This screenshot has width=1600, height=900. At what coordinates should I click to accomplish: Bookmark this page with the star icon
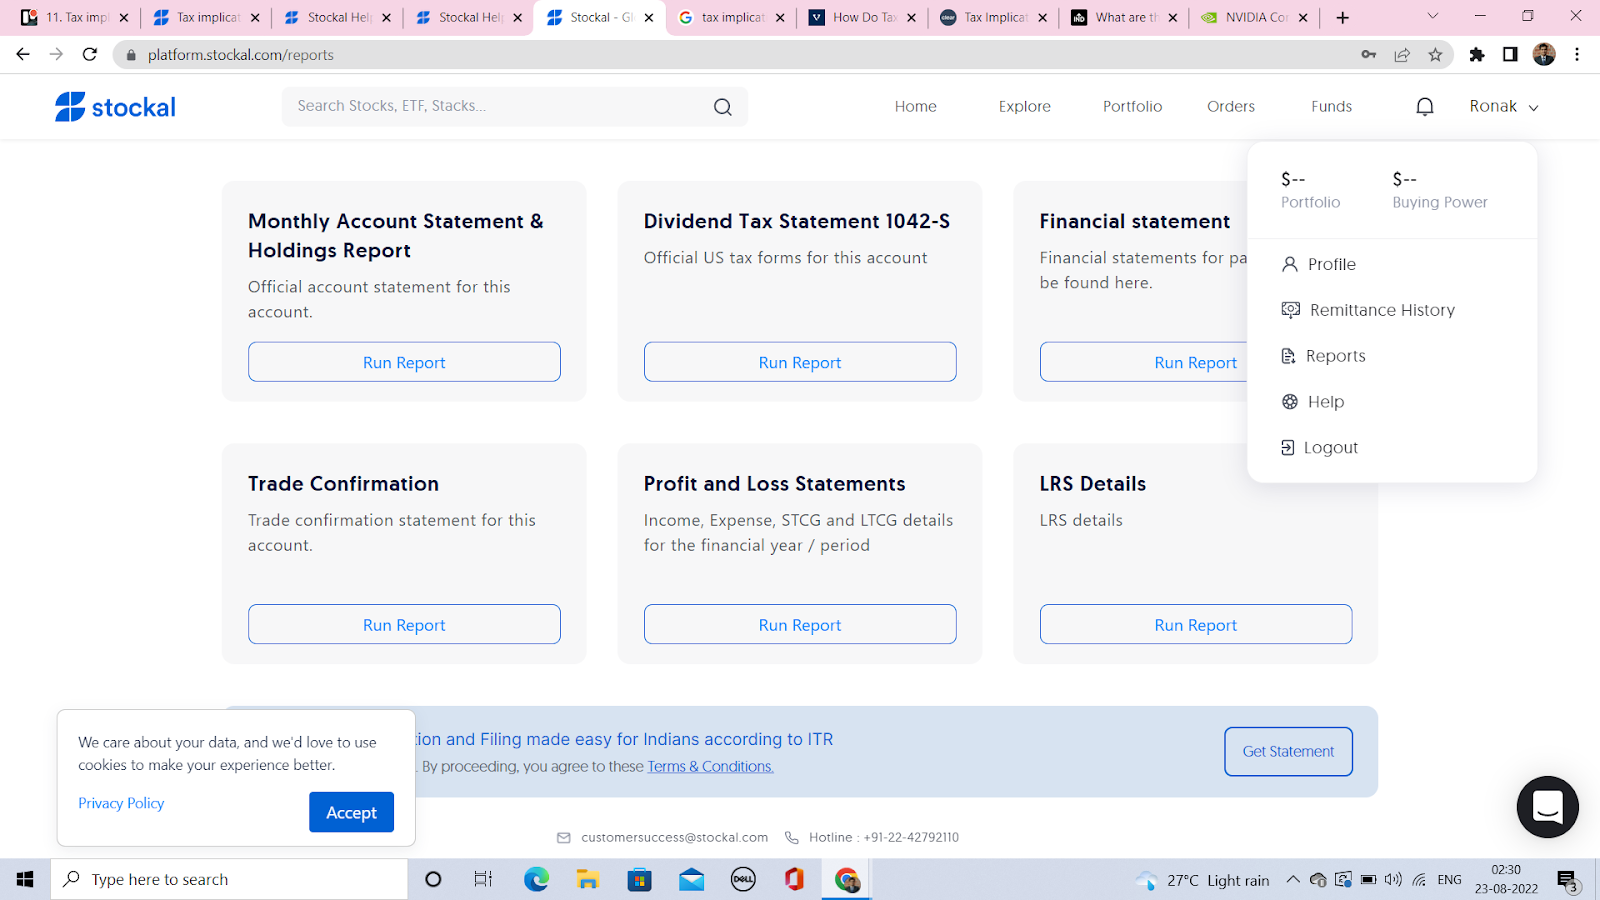click(x=1435, y=54)
